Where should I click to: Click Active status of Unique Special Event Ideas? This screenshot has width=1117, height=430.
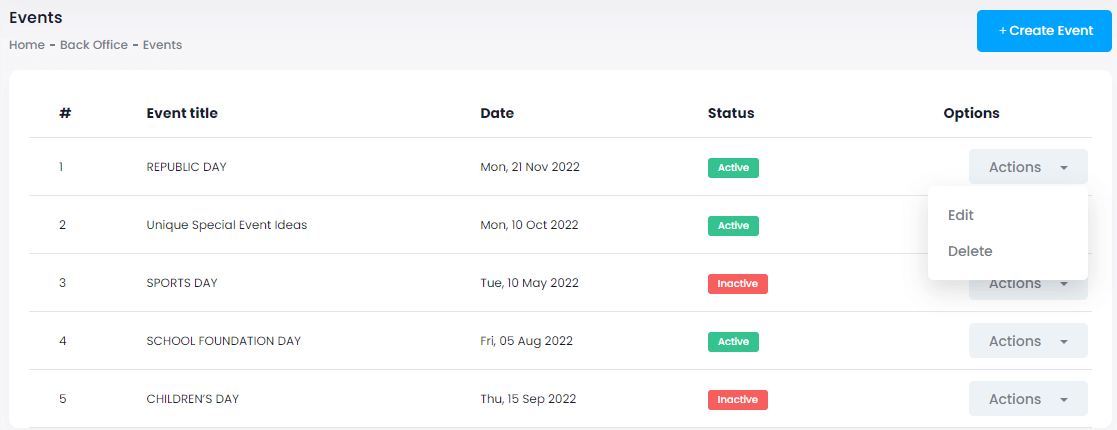[733, 226]
